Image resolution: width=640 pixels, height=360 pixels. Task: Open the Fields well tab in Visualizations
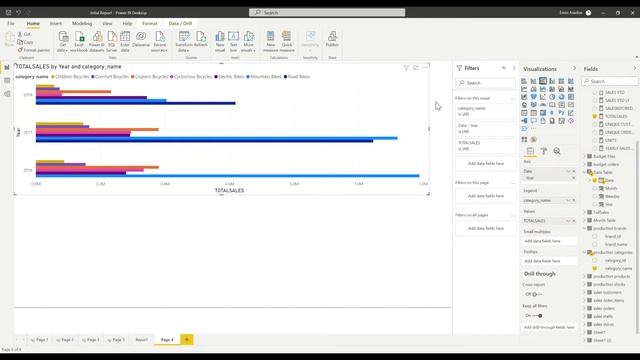click(530, 151)
